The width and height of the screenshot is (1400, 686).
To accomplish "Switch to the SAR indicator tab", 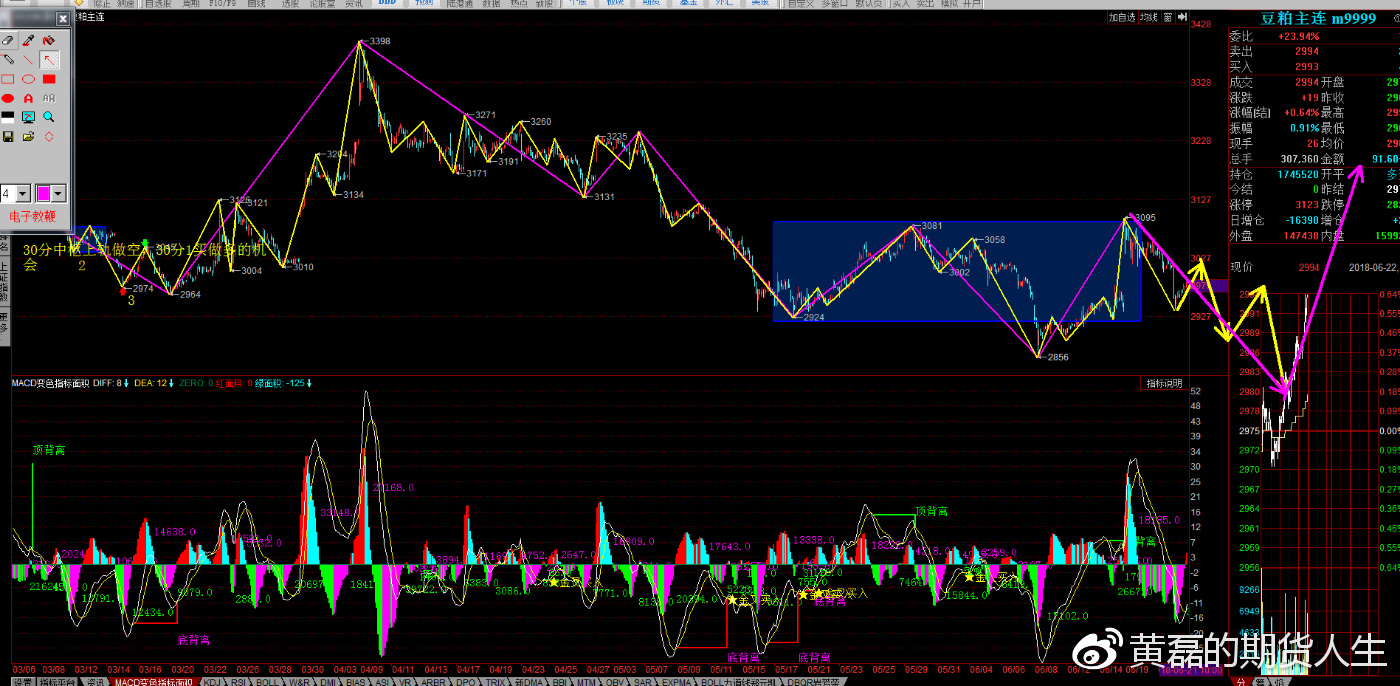I will (x=642, y=681).
